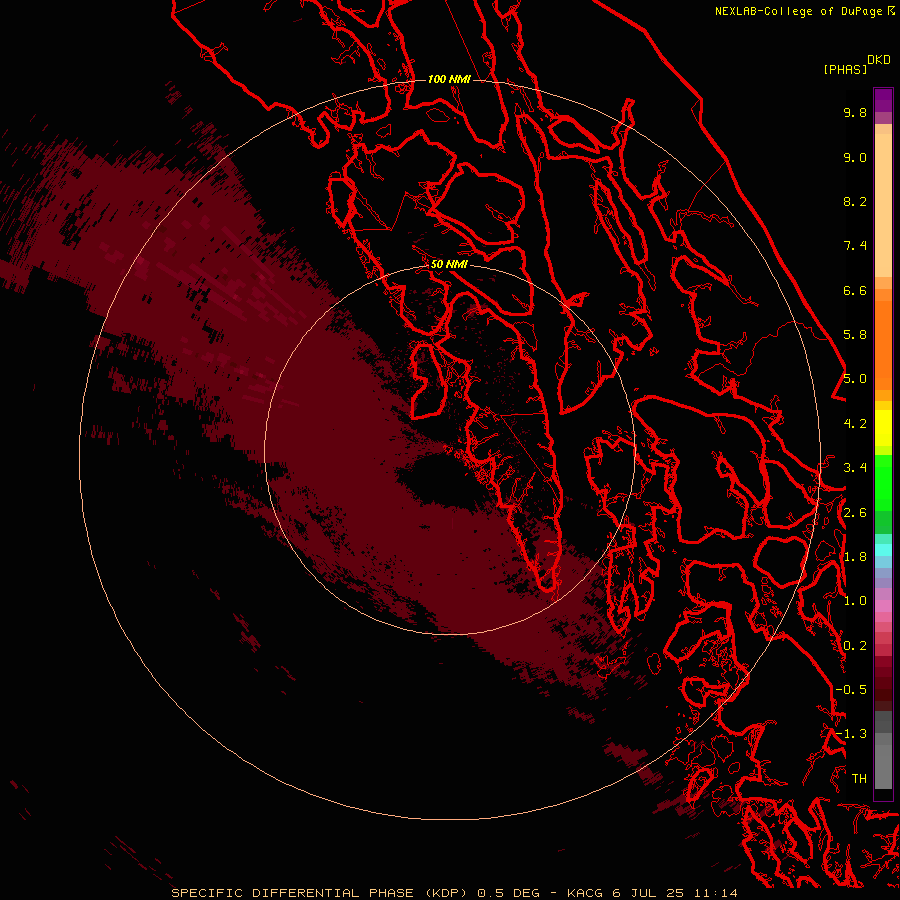Click the 9.8 value on the color scale
The height and width of the screenshot is (900, 900).
(x=855, y=112)
